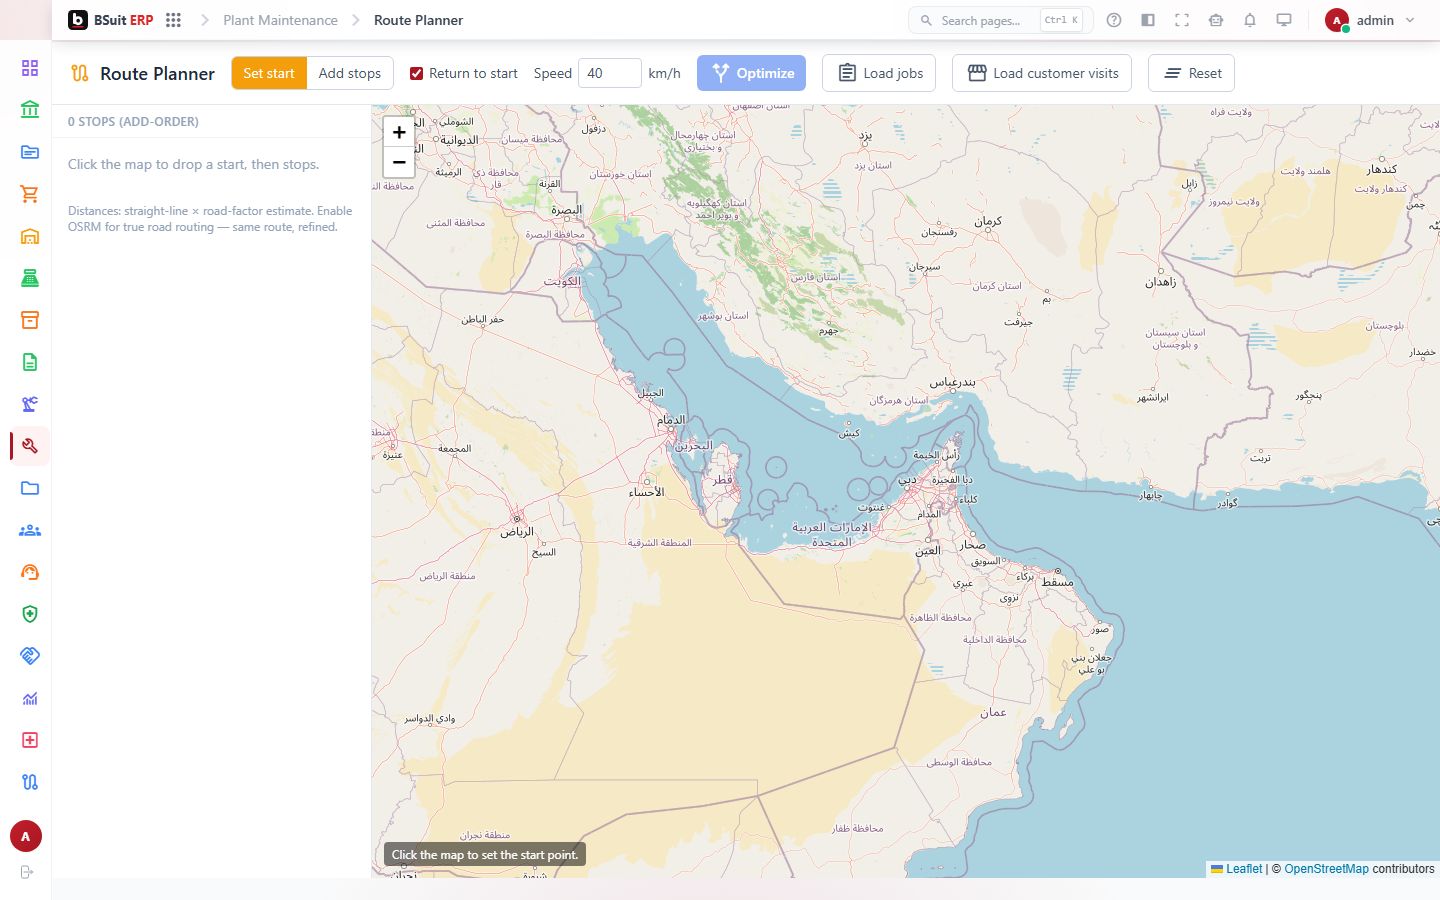The width and height of the screenshot is (1440, 900).
Task: Open the warehouse sidebar module
Action: (30, 236)
